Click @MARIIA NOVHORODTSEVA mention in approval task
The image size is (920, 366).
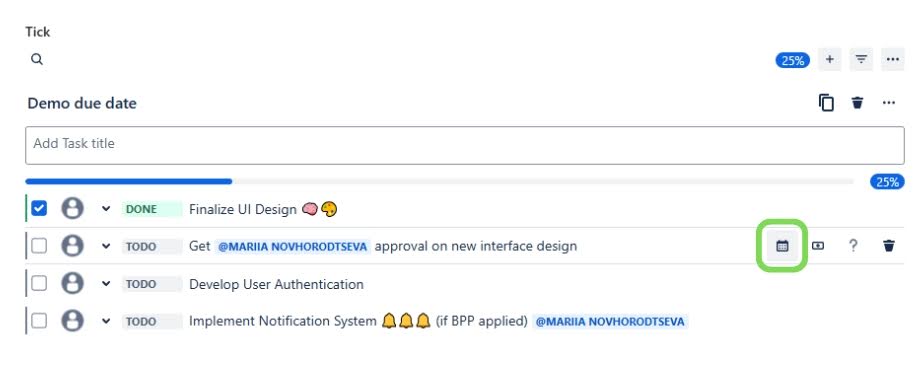[292, 246]
